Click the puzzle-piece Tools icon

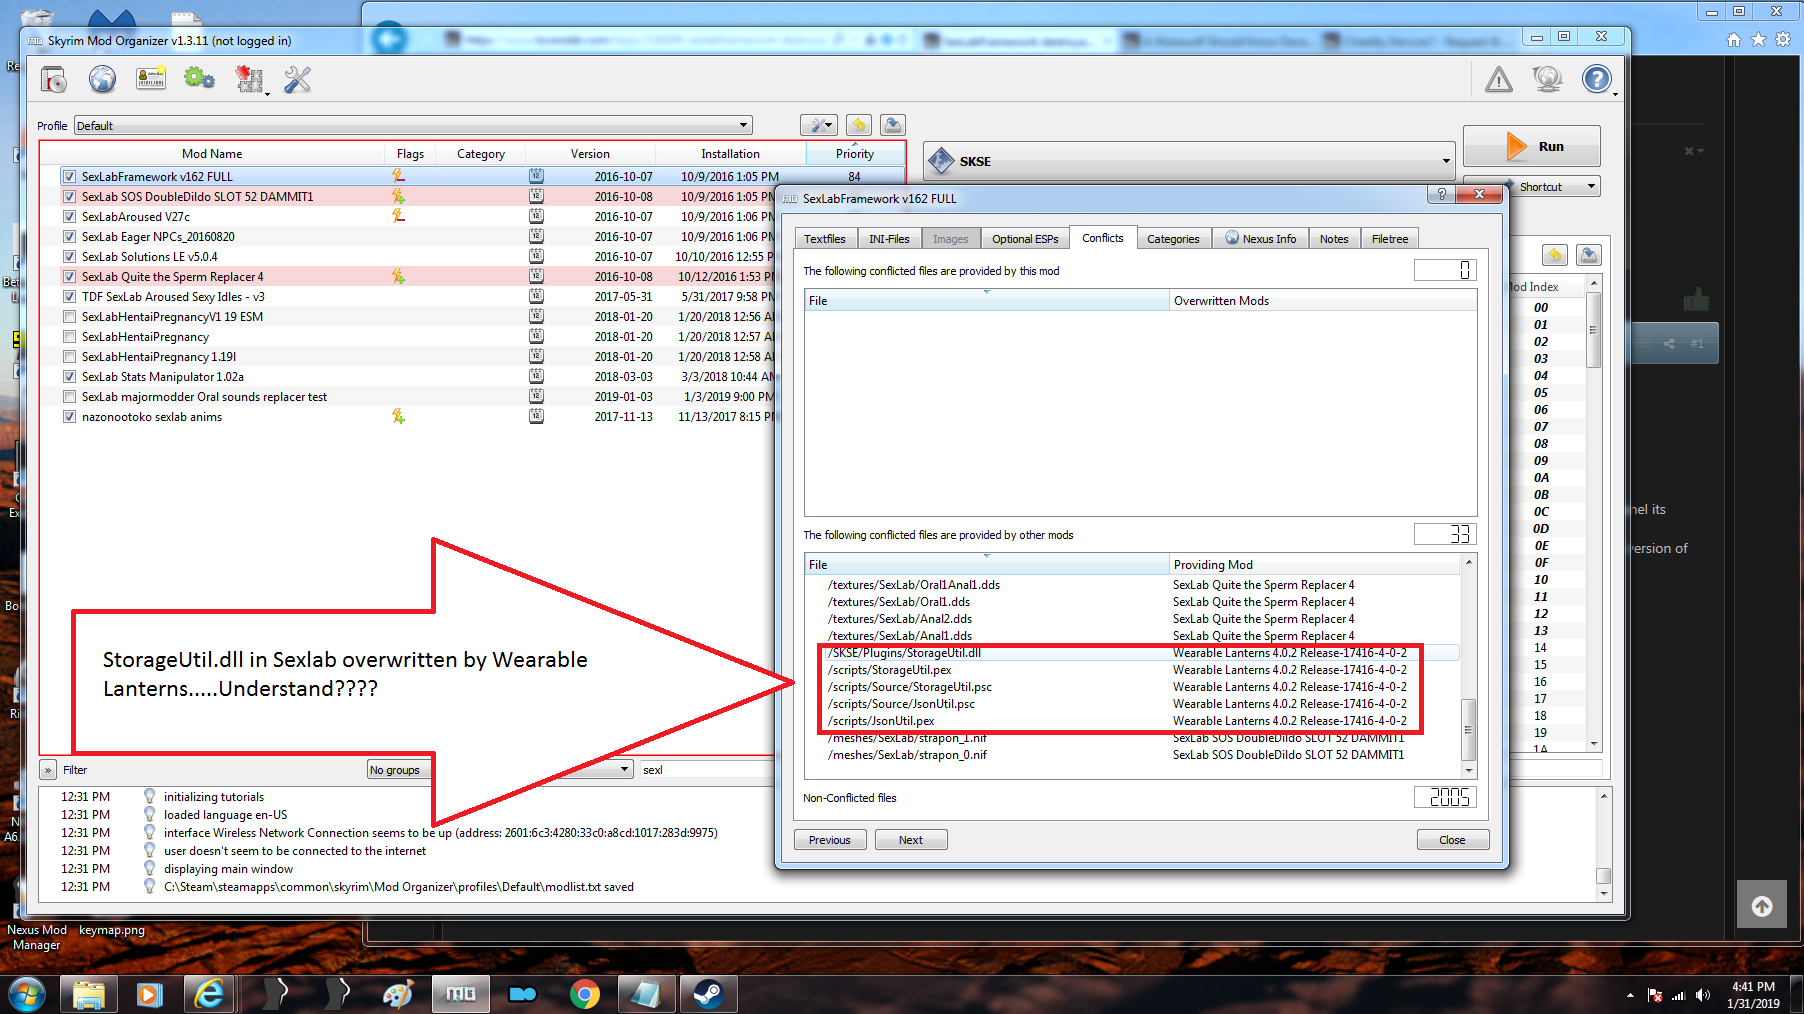249,79
